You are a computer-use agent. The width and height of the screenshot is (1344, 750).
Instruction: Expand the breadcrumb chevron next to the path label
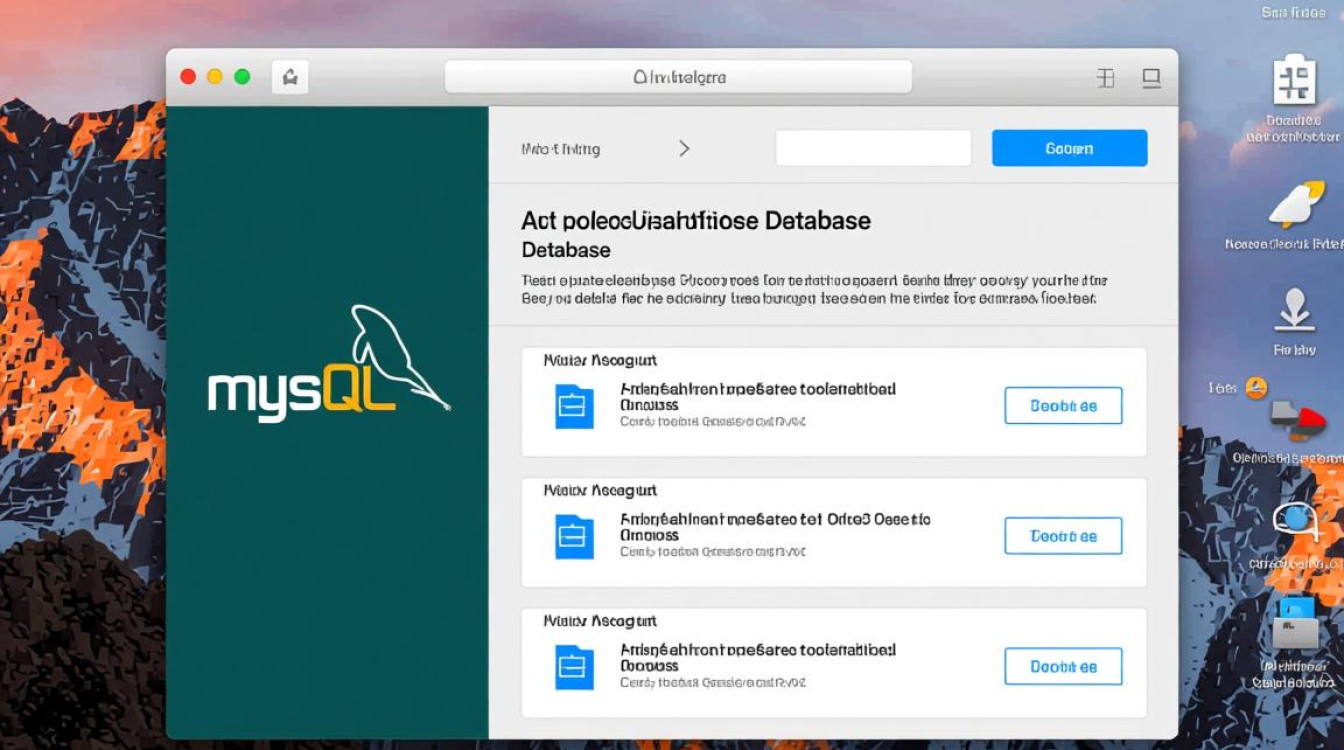(685, 147)
